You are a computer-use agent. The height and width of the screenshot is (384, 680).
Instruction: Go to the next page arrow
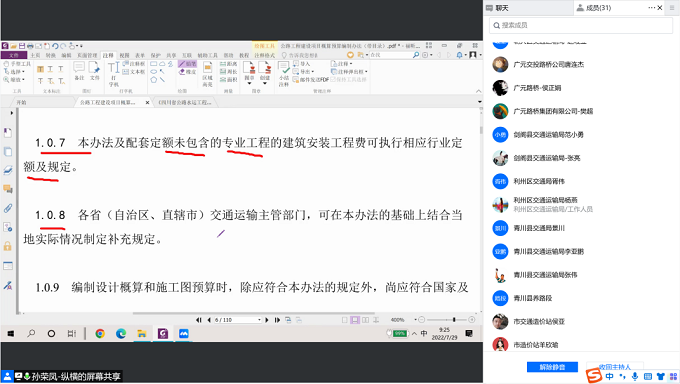[x=267, y=320]
